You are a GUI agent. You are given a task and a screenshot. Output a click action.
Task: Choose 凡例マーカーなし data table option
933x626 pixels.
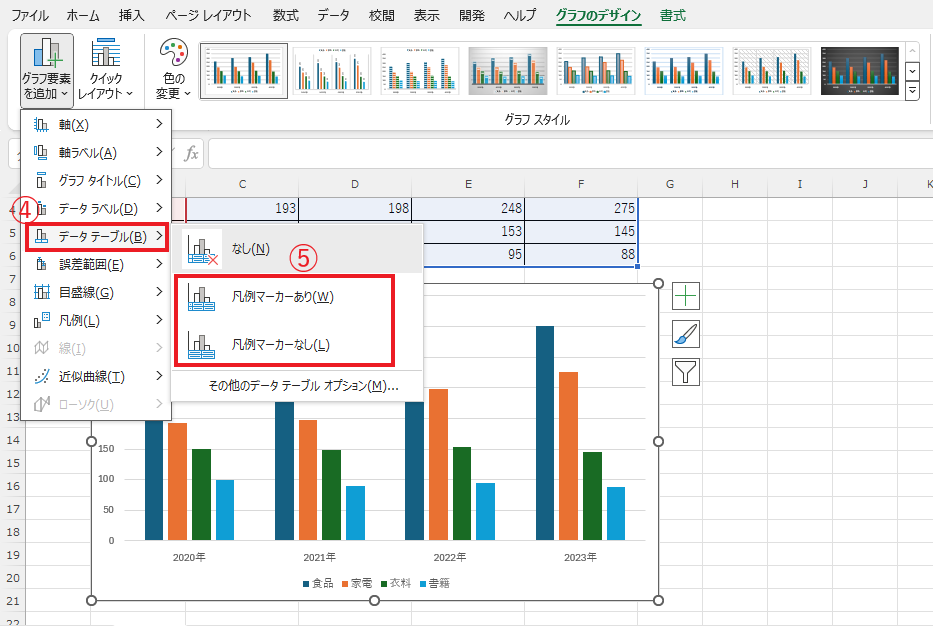(x=281, y=345)
